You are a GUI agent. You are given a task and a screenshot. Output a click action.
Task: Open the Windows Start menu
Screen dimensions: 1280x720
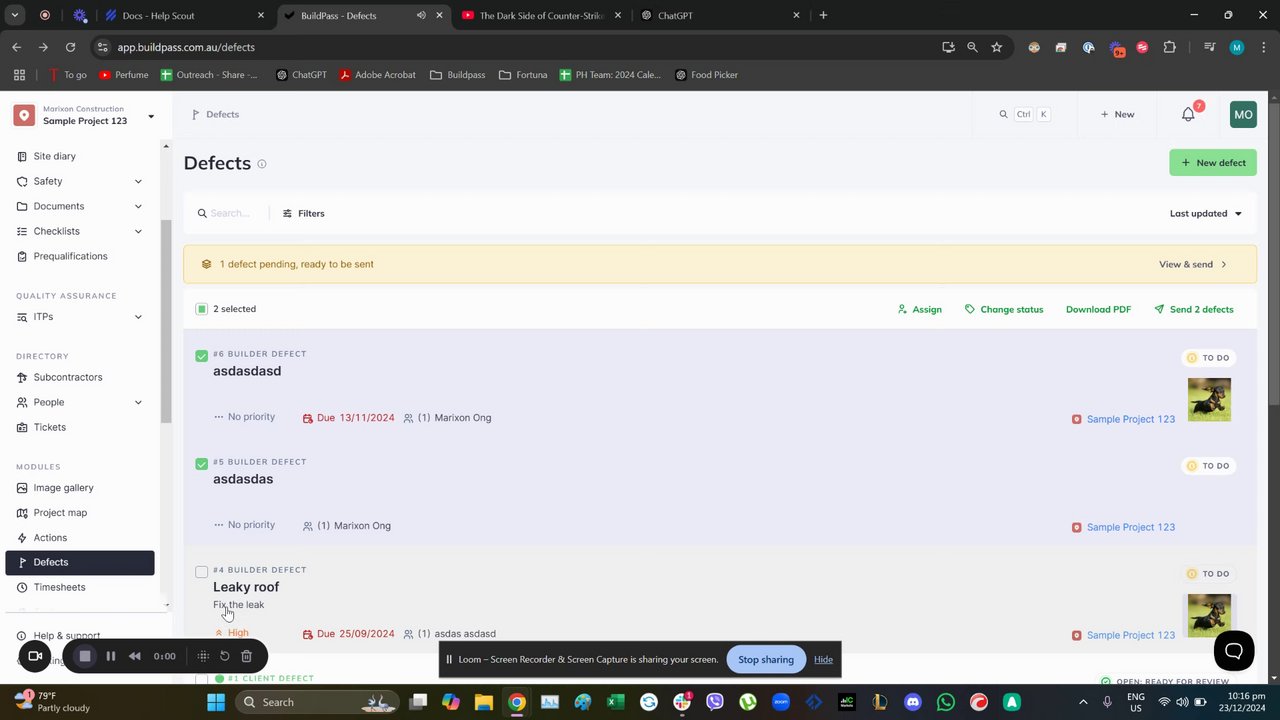pos(215,702)
